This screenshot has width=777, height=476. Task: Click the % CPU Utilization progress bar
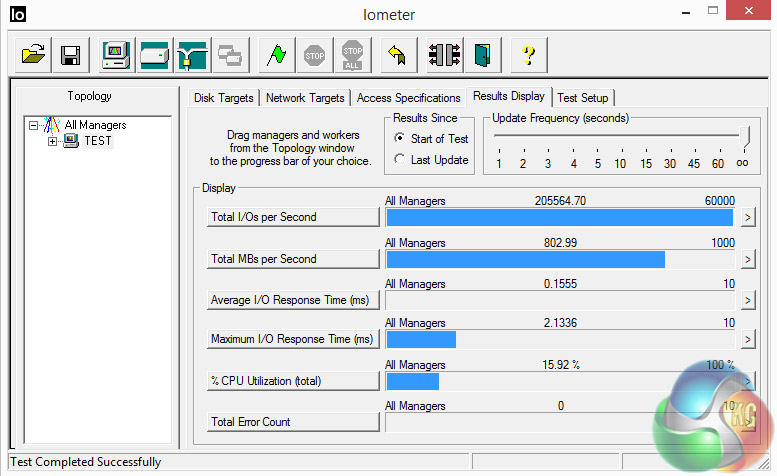[560, 381]
